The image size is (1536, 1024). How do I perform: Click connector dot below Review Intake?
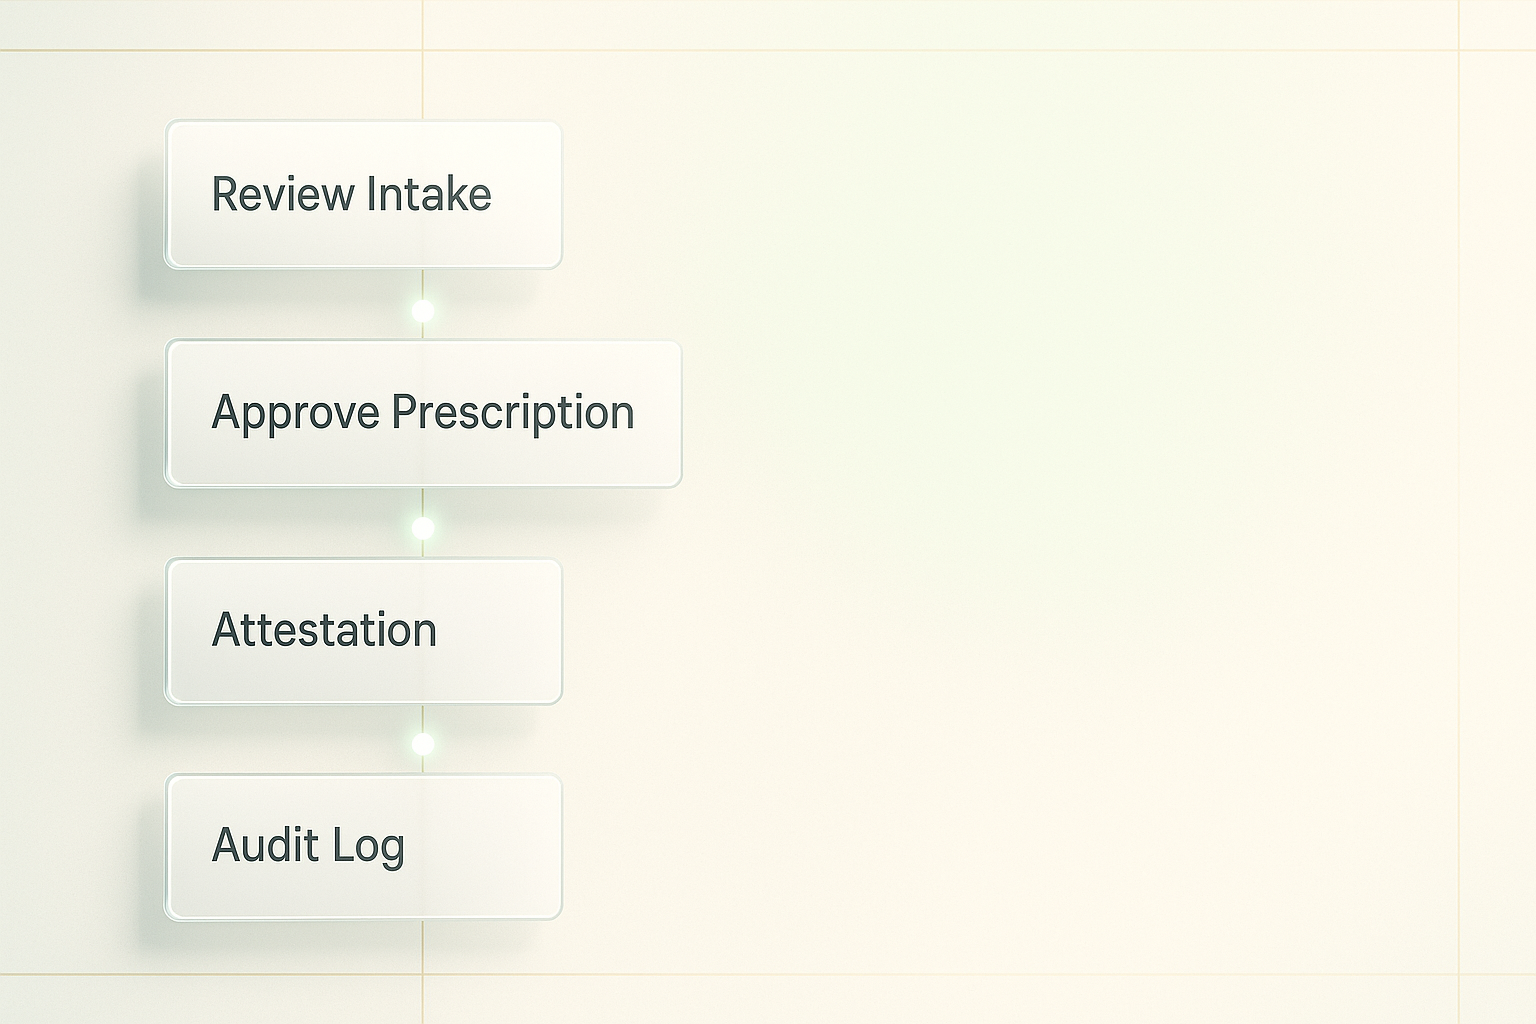click(423, 311)
